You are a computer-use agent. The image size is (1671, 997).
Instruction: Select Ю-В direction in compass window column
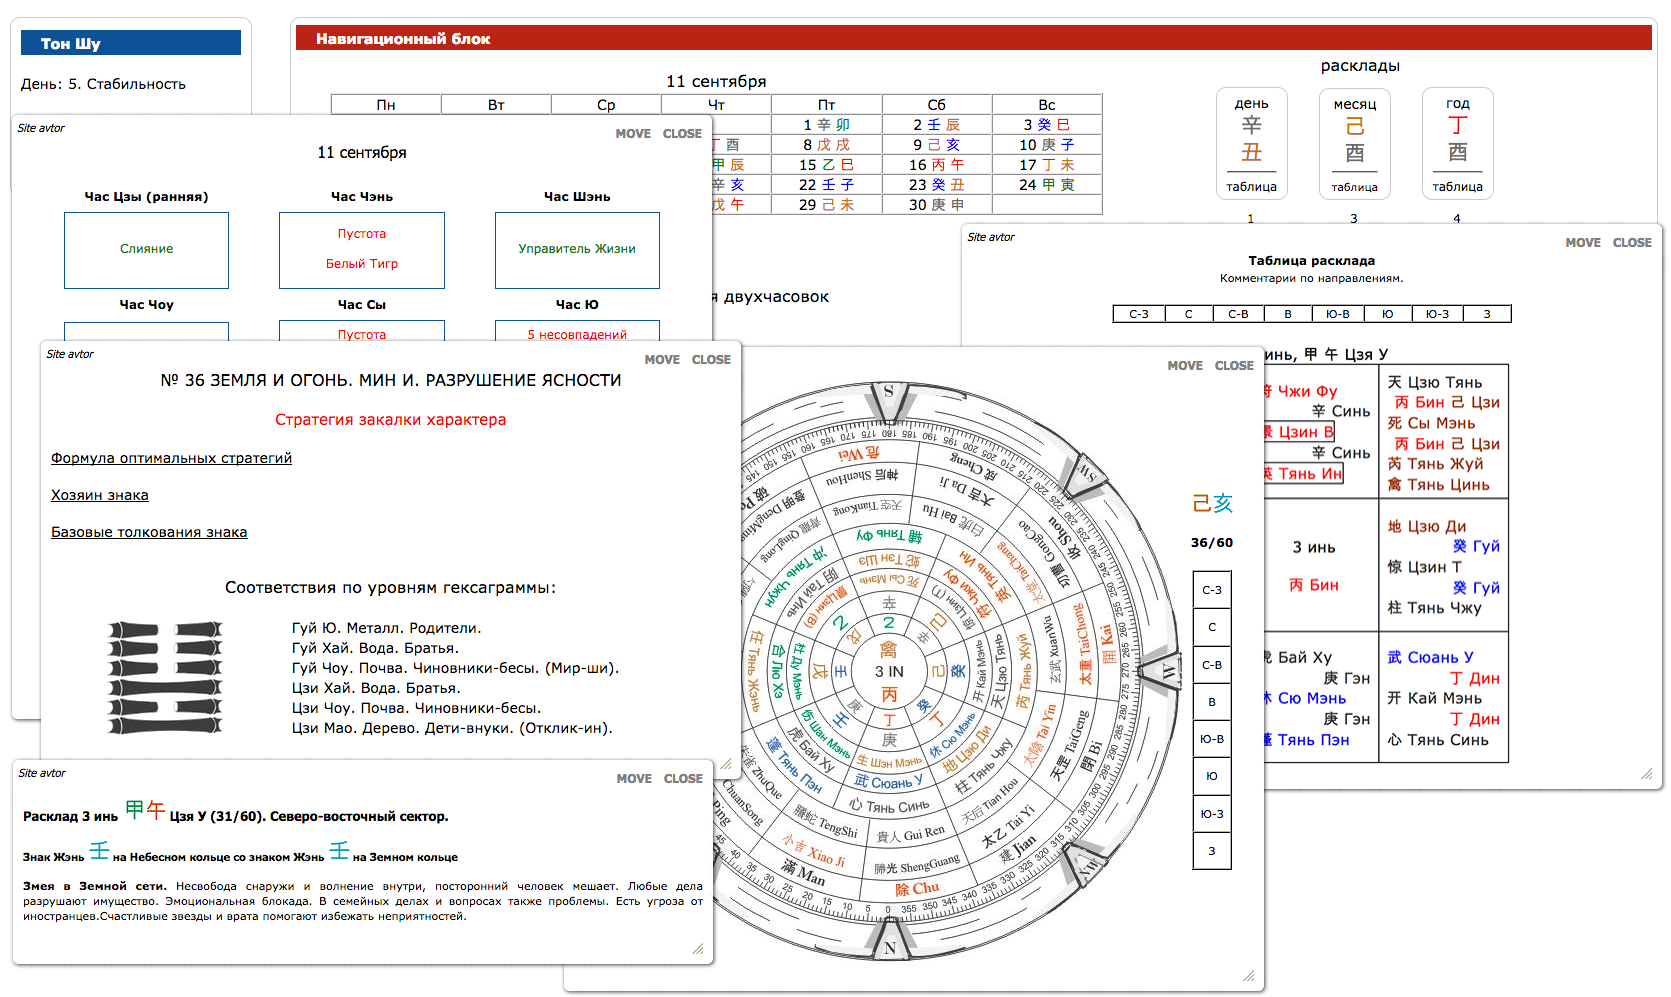[1212, 739]
